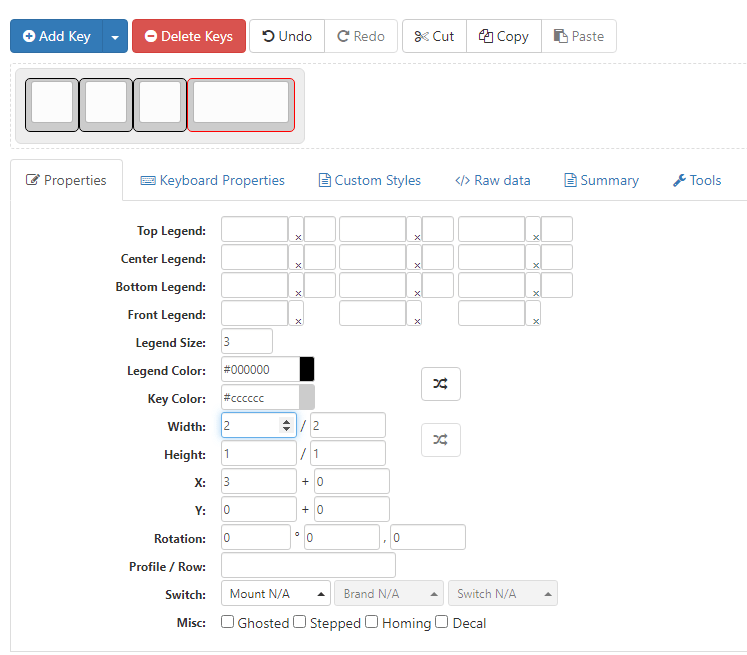Open the gray Key Color swatch
Screen dimensions: 747x655
pyautogui.click(x=307, y=398)
